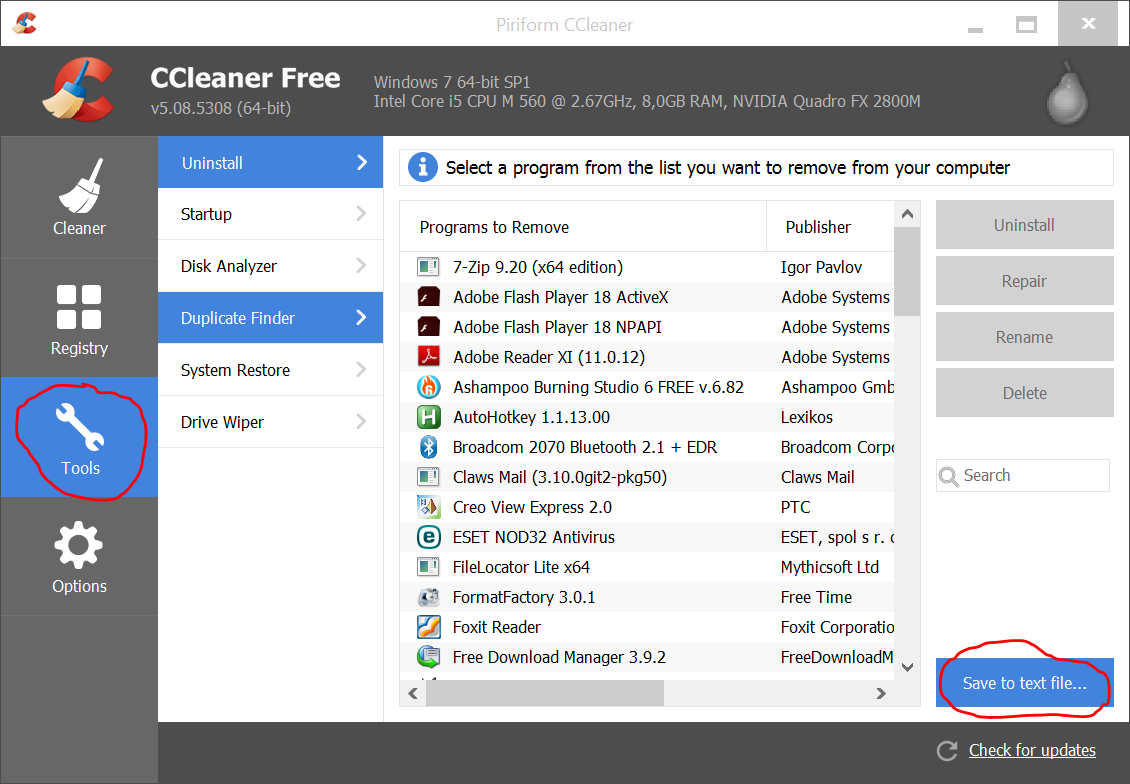Open the Startup tool tab
Screen dimensions: 1130x784
[270, 214]
